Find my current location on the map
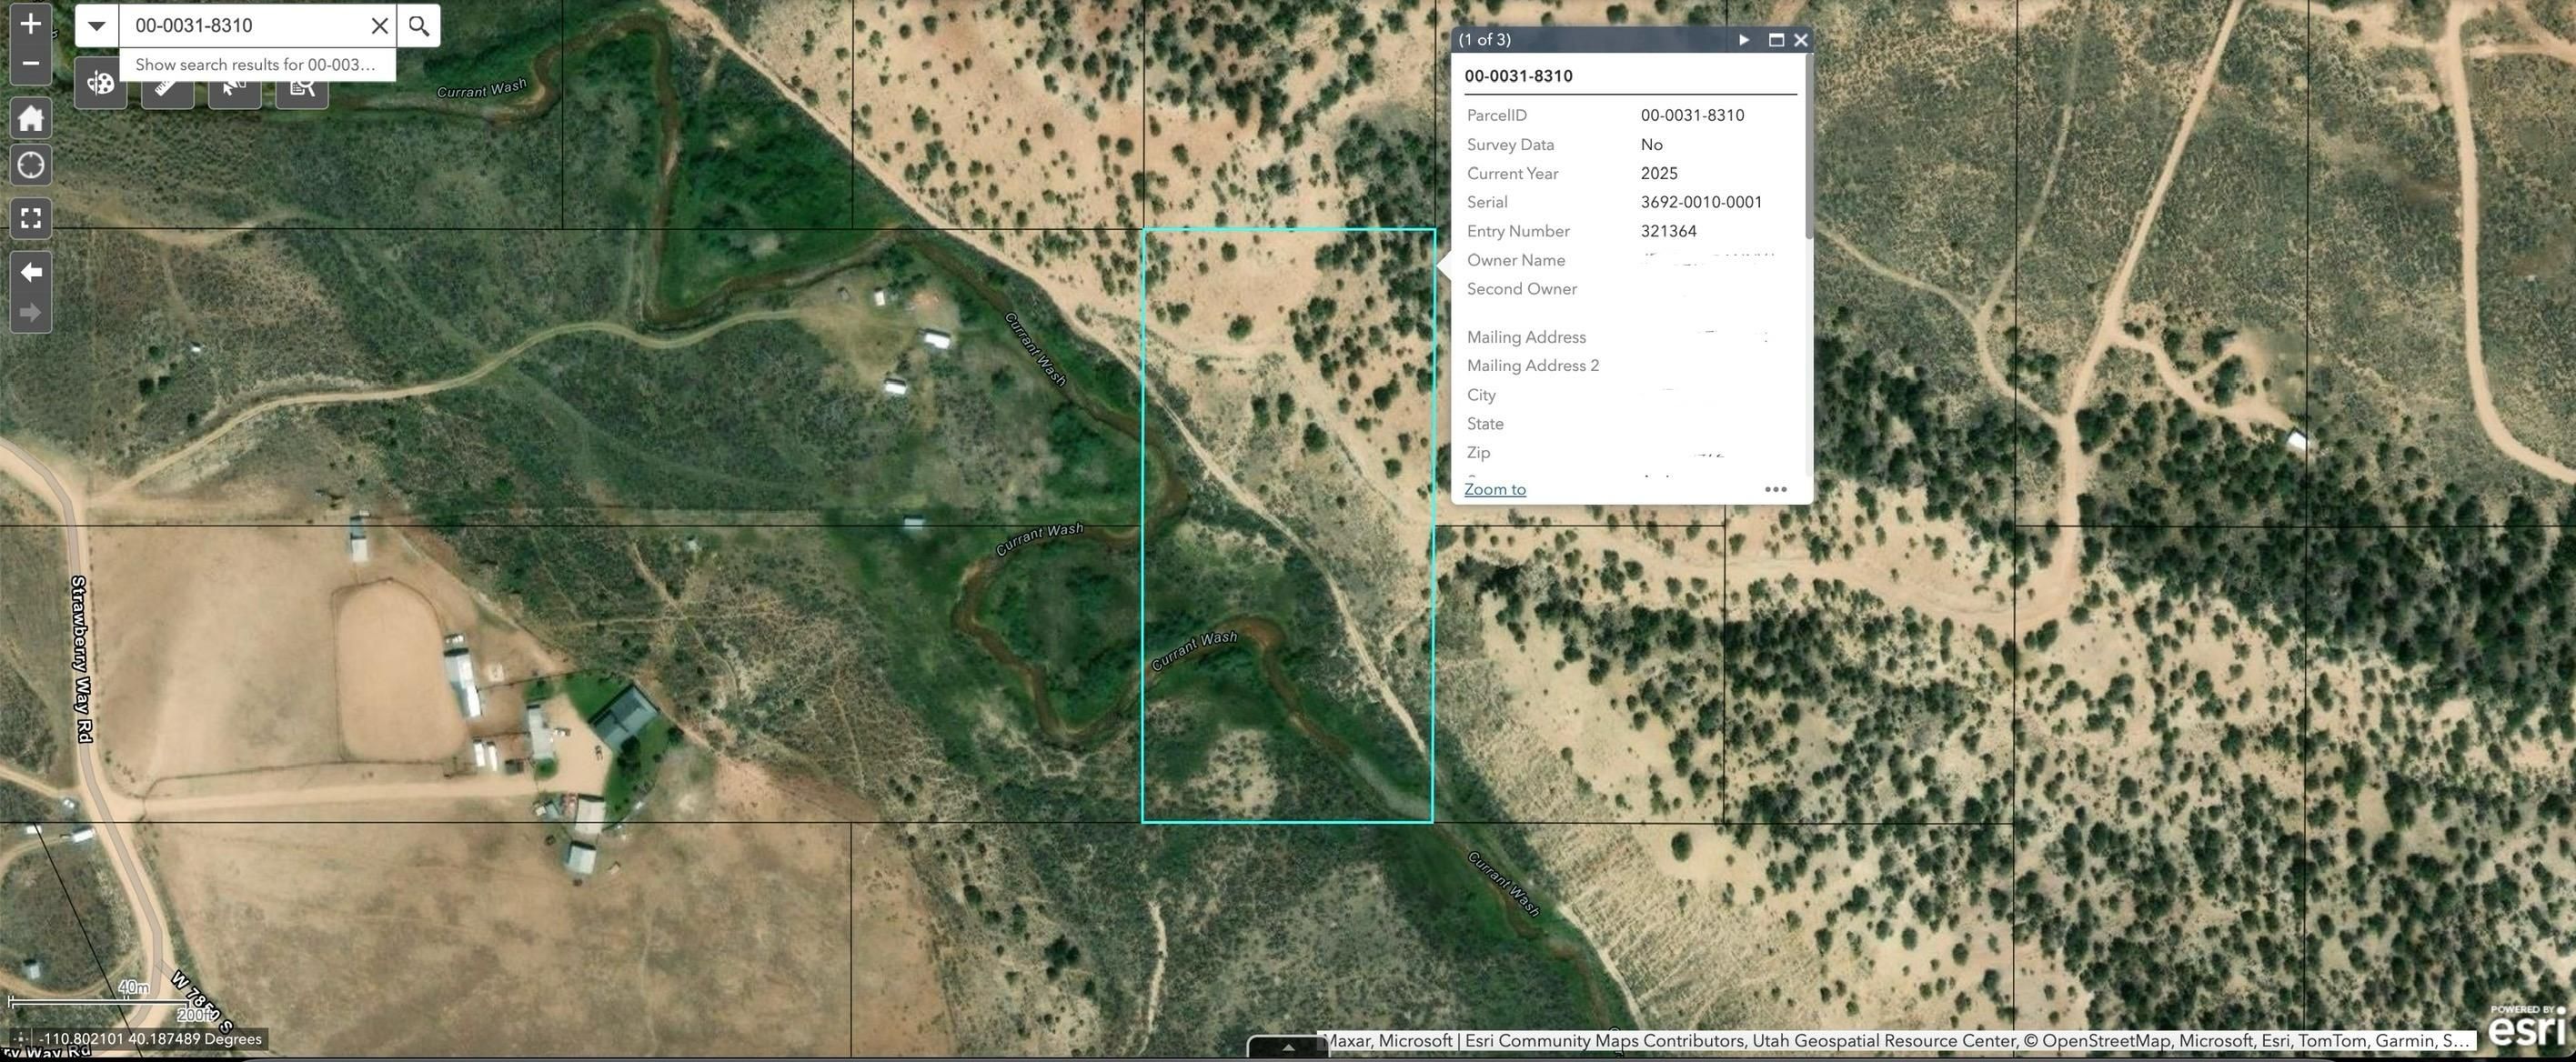 (x=30, y=165)
